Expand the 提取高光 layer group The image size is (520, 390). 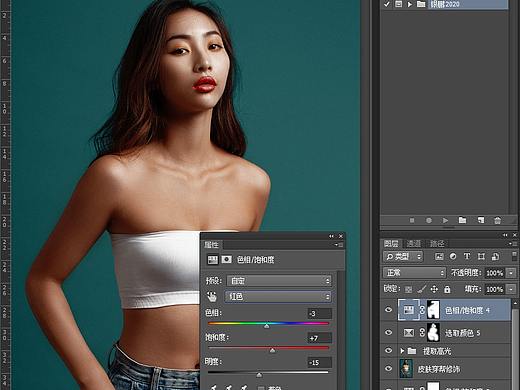click(402, 351)
